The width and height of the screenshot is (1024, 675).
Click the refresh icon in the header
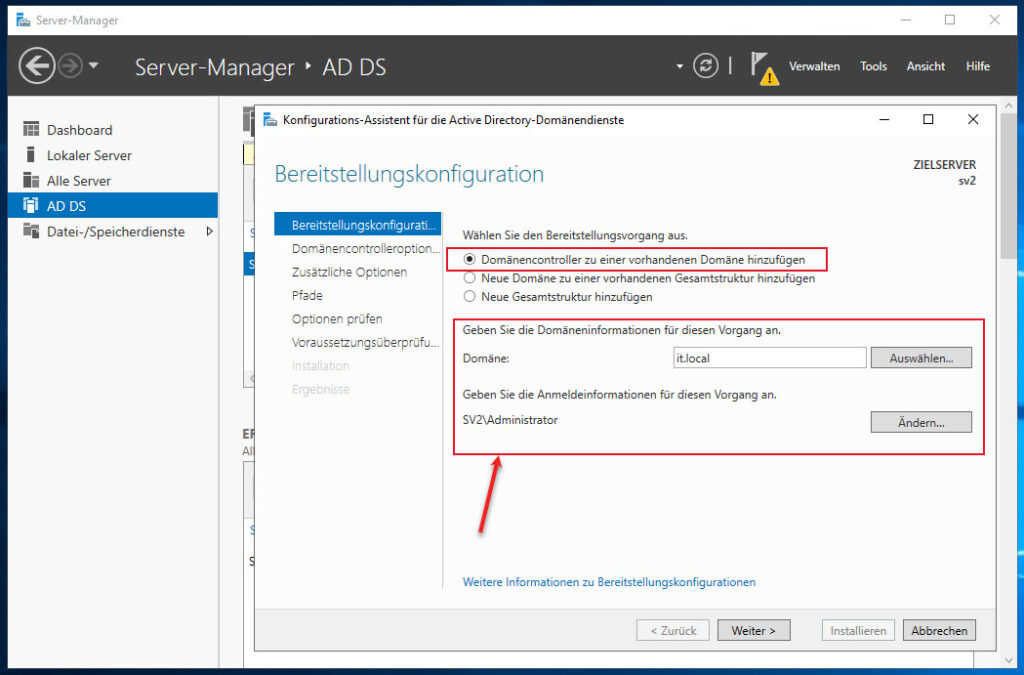pos(705,66)
